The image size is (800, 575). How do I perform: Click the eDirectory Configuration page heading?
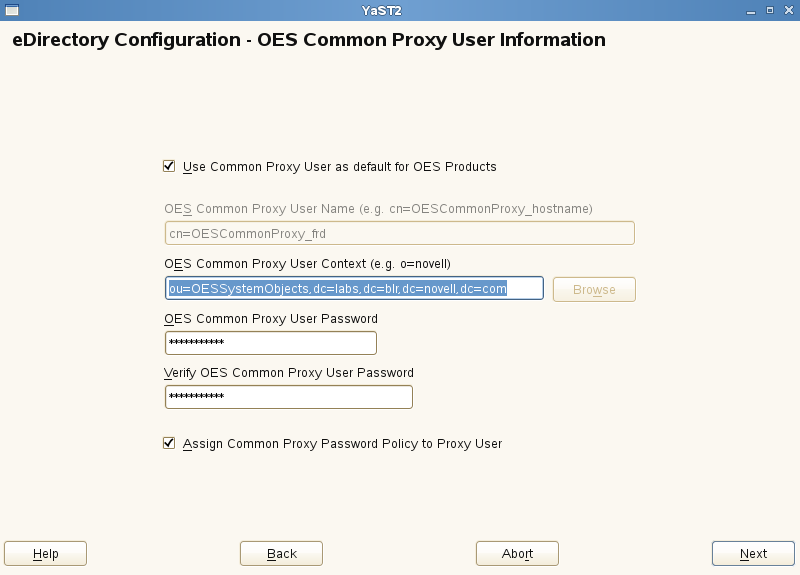coord(308,41)
